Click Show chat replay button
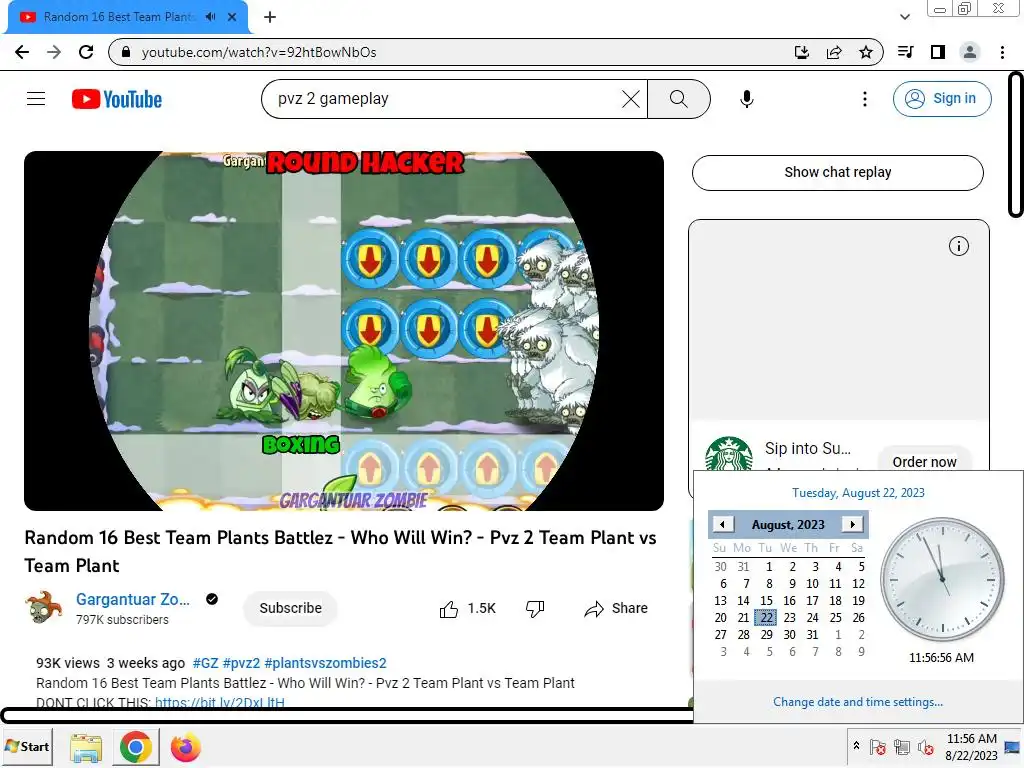 838,172
